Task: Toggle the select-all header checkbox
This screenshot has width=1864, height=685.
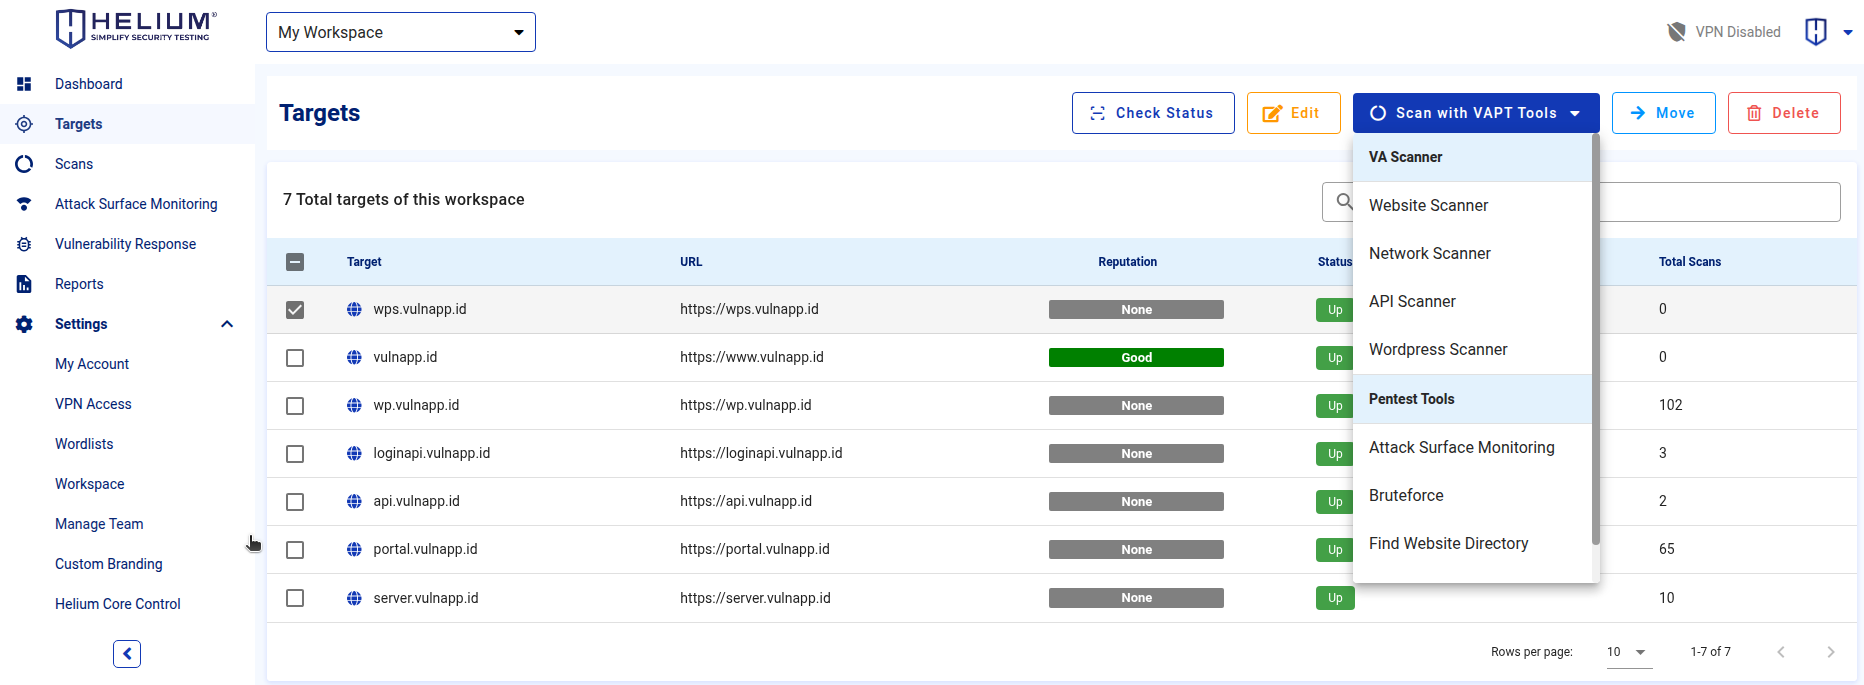Action: 295,262
